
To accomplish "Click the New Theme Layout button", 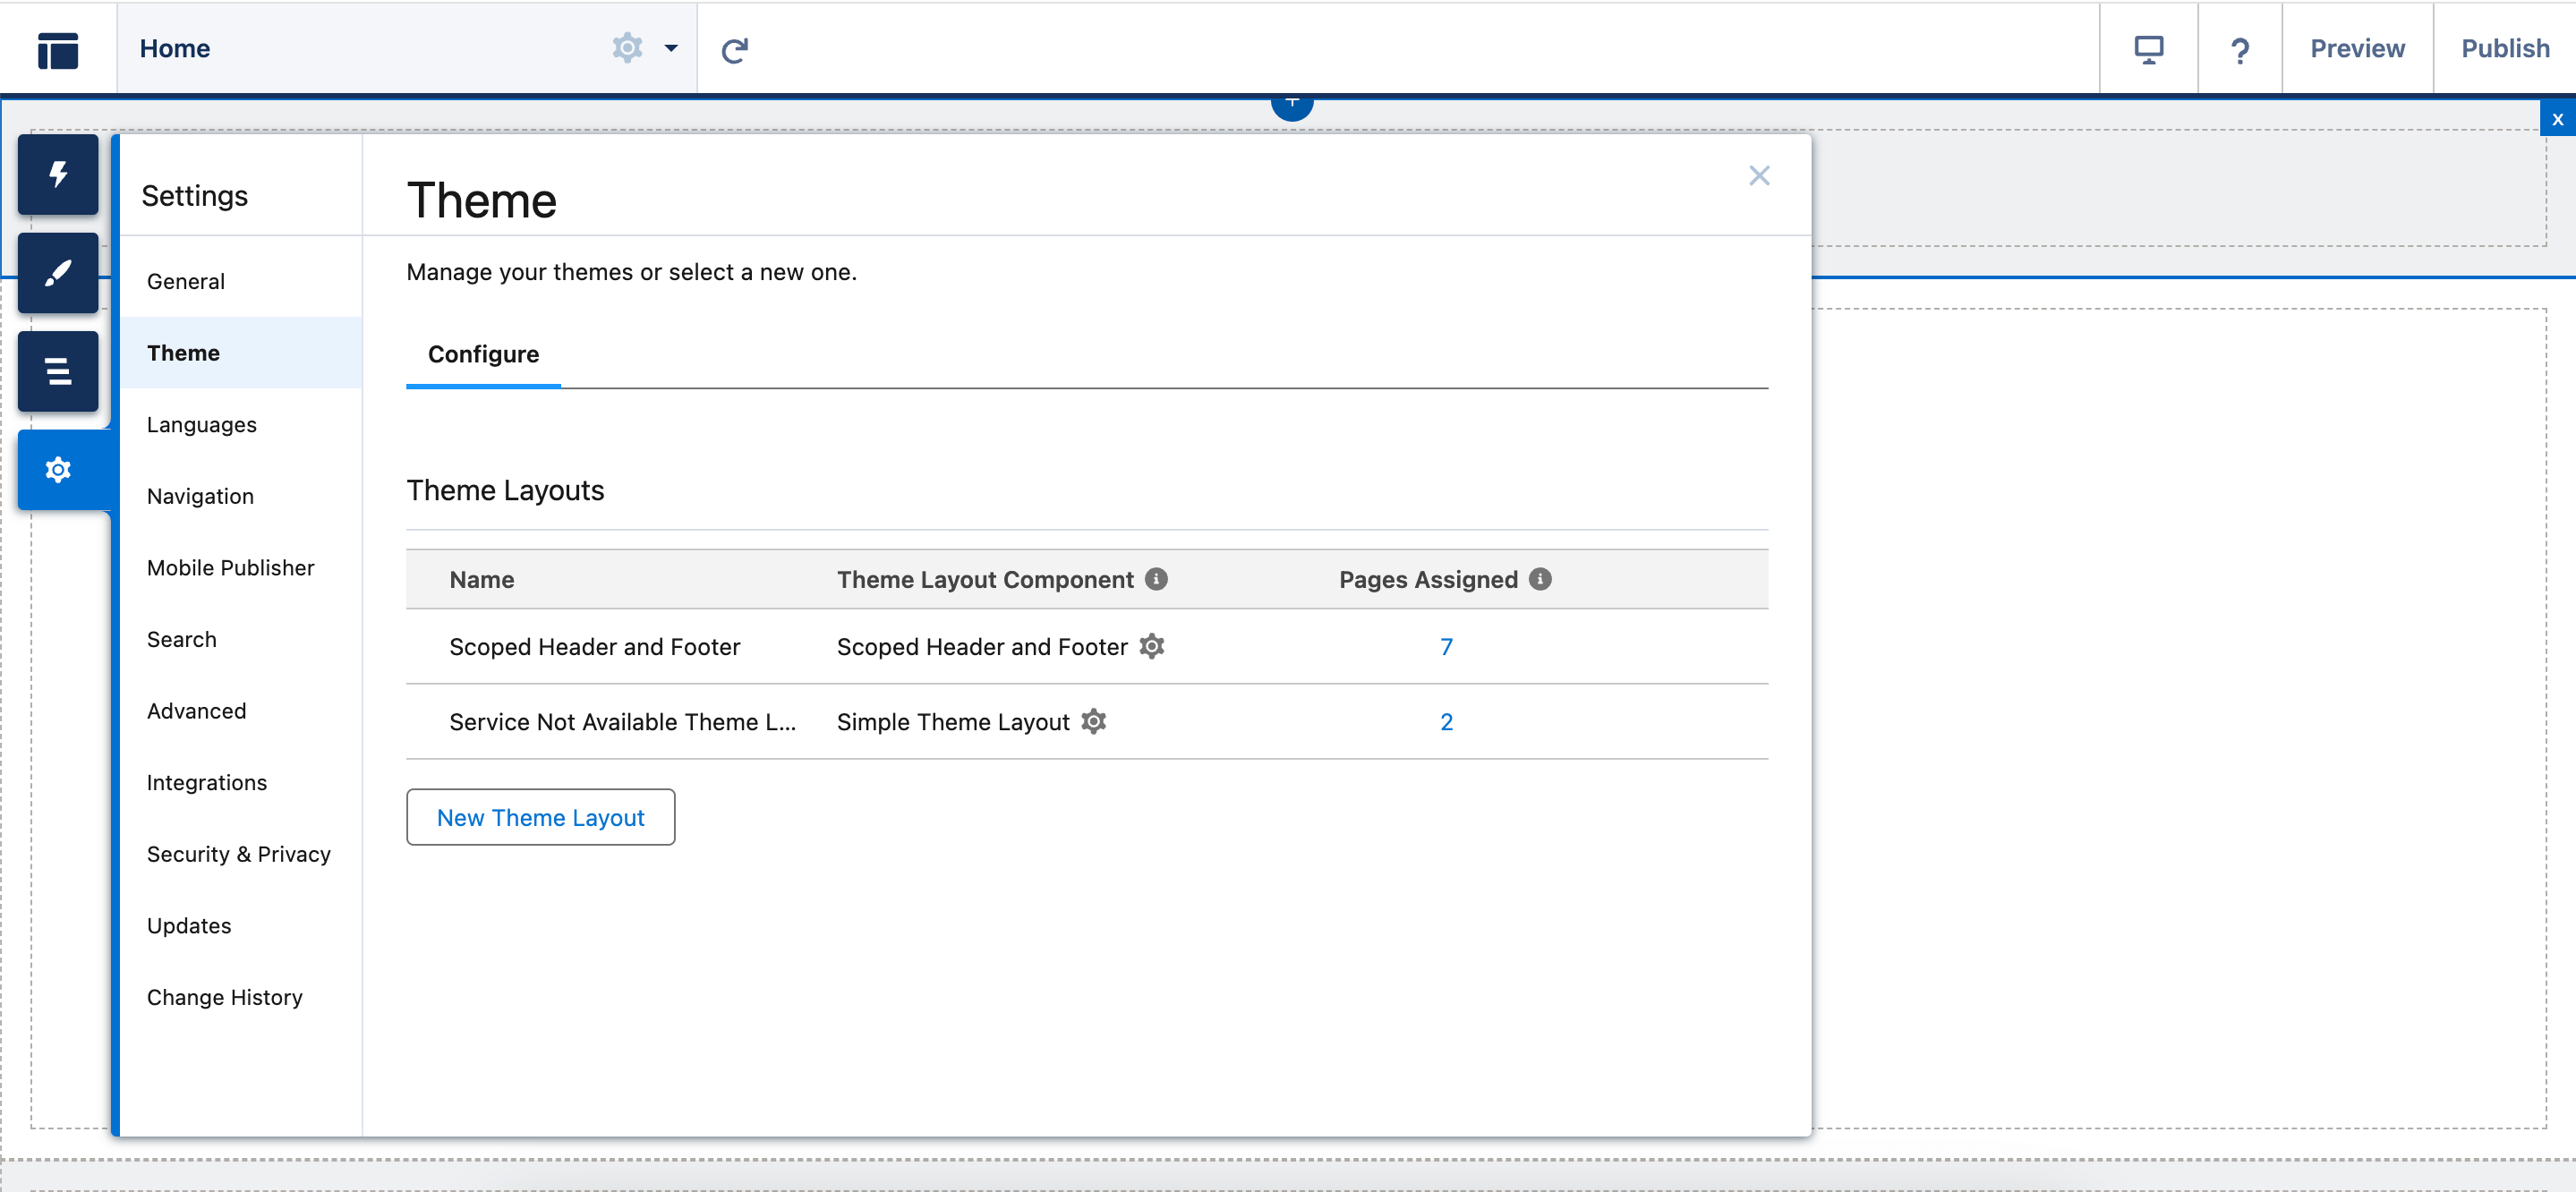I will (539, 816).
